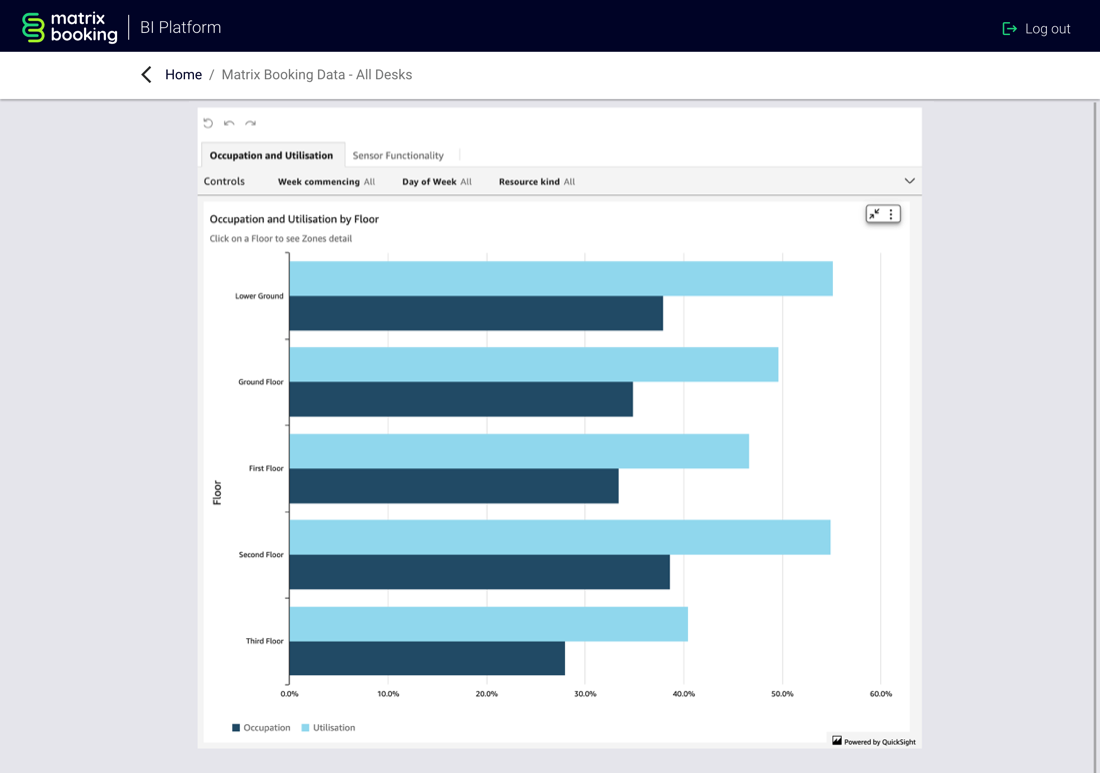Open the chart's three-dot options menu
The width and height of the screenshot is (1100, 773).
(891, 214)
